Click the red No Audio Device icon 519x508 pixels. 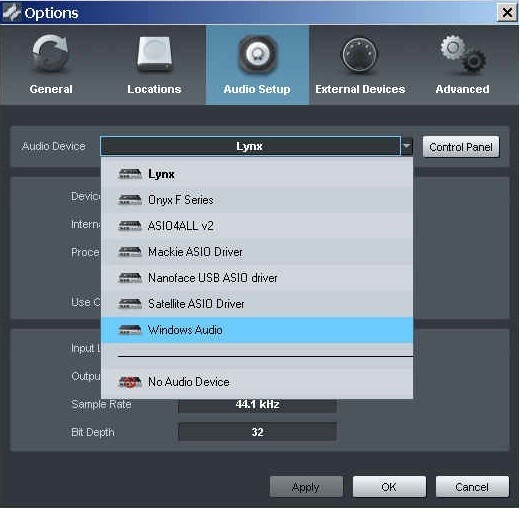point(130,382)
